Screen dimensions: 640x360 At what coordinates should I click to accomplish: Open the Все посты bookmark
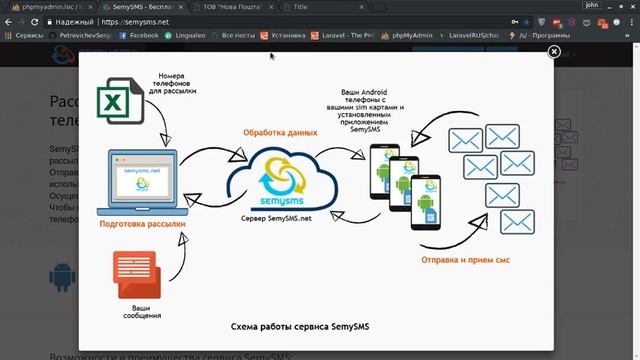coord(233,36)
